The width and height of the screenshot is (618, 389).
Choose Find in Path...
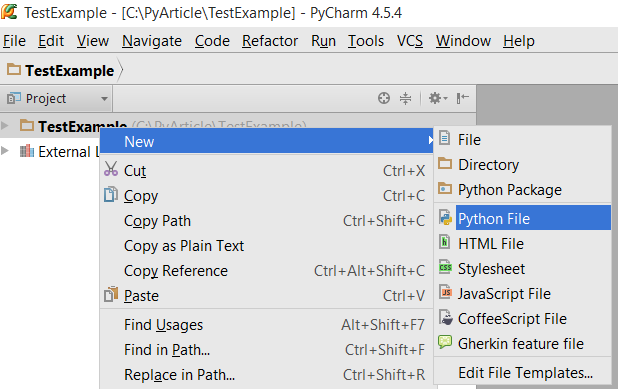coord(266,350)
